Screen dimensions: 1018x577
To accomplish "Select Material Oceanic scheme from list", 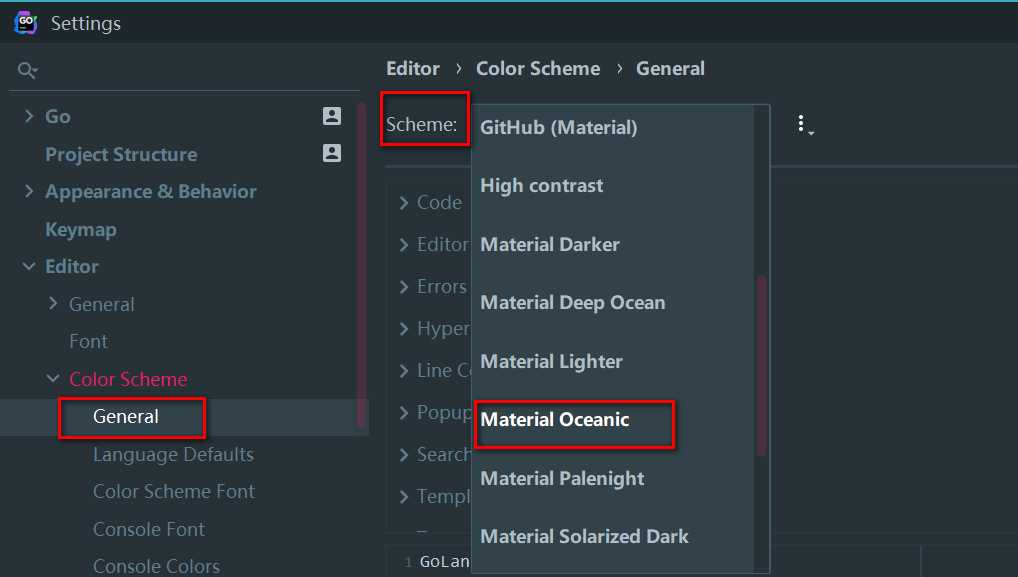I will point(554,420).
